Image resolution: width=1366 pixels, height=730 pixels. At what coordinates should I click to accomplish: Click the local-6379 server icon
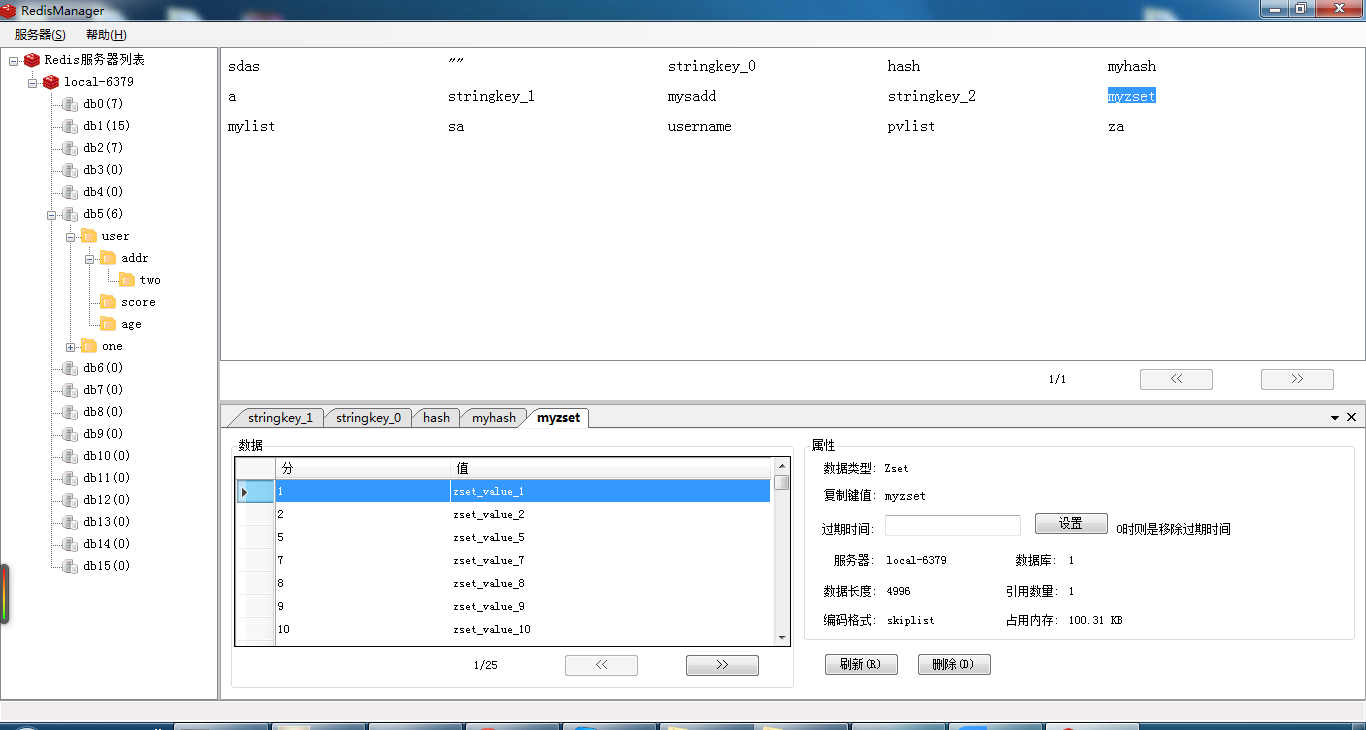click(x=51, y=82)
